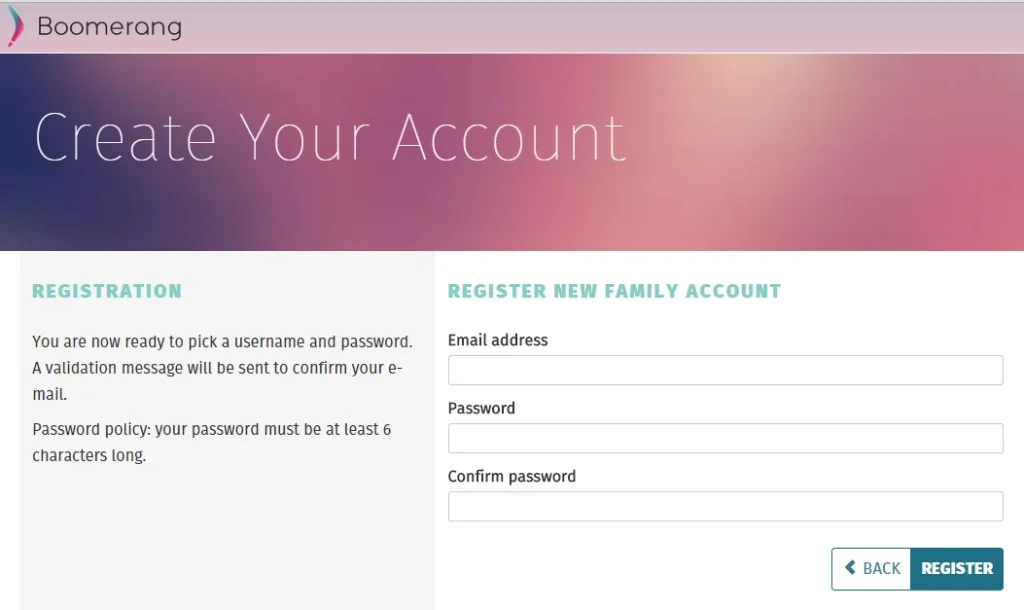1024x610 pixels.
Task: Click the Confirm password label
Action: pos(511,477)
